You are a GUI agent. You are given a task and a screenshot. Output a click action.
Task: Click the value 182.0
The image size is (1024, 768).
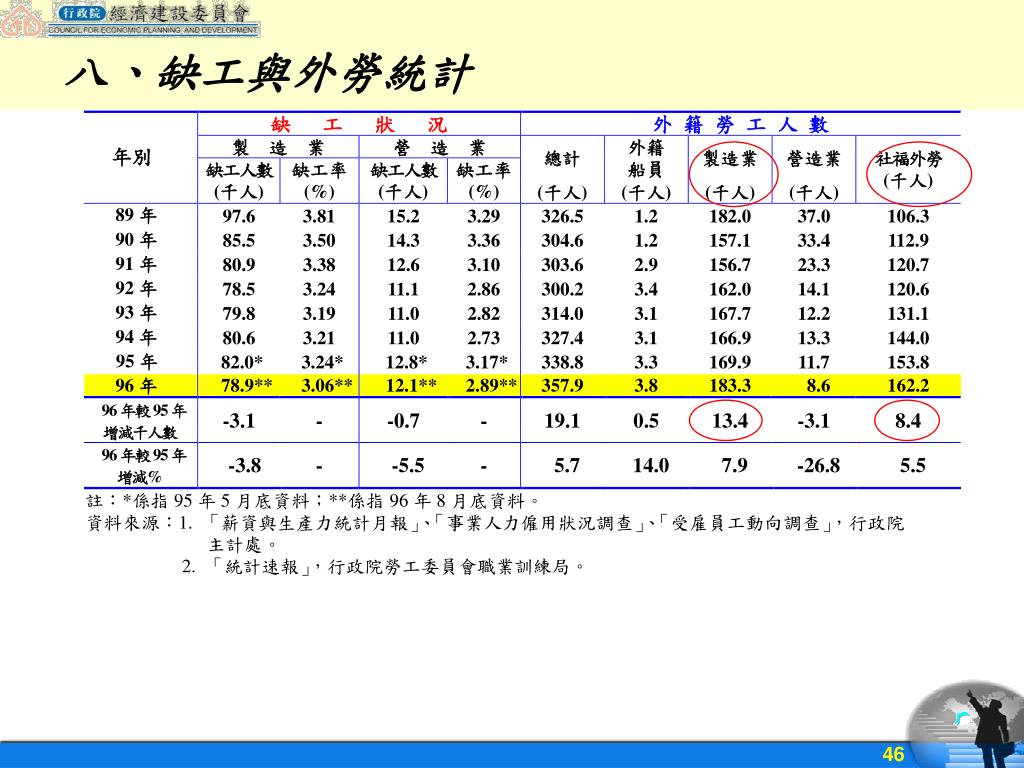730,216
